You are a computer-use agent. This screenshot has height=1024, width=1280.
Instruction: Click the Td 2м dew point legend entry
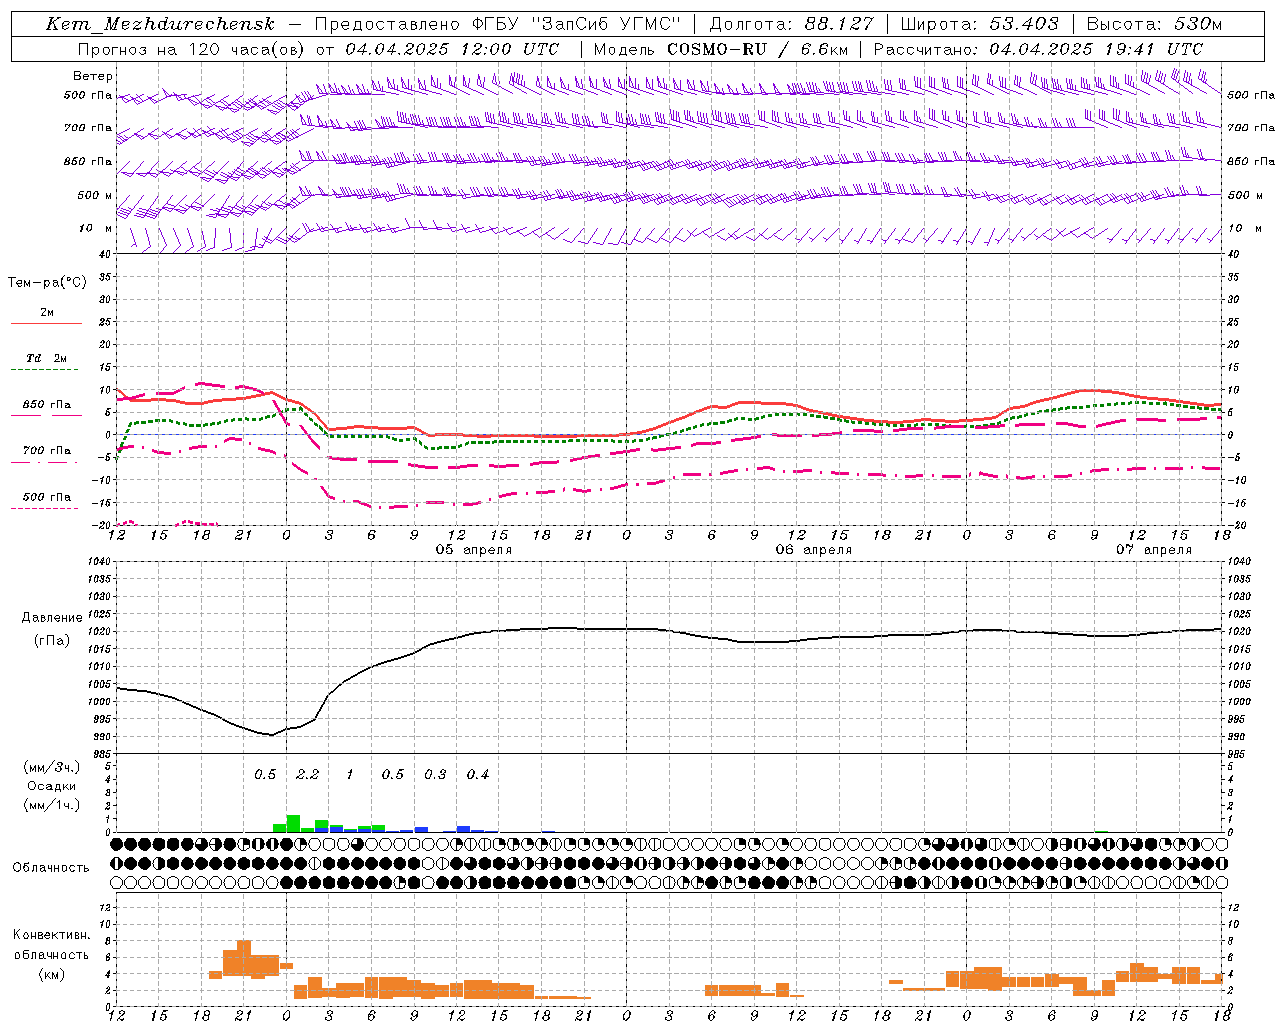tap(47, 358)
